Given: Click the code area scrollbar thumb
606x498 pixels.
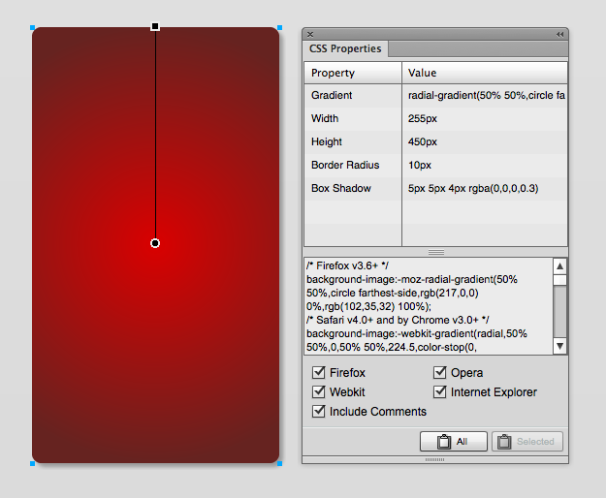Looking at the screenshot, I should coord(560,280).
